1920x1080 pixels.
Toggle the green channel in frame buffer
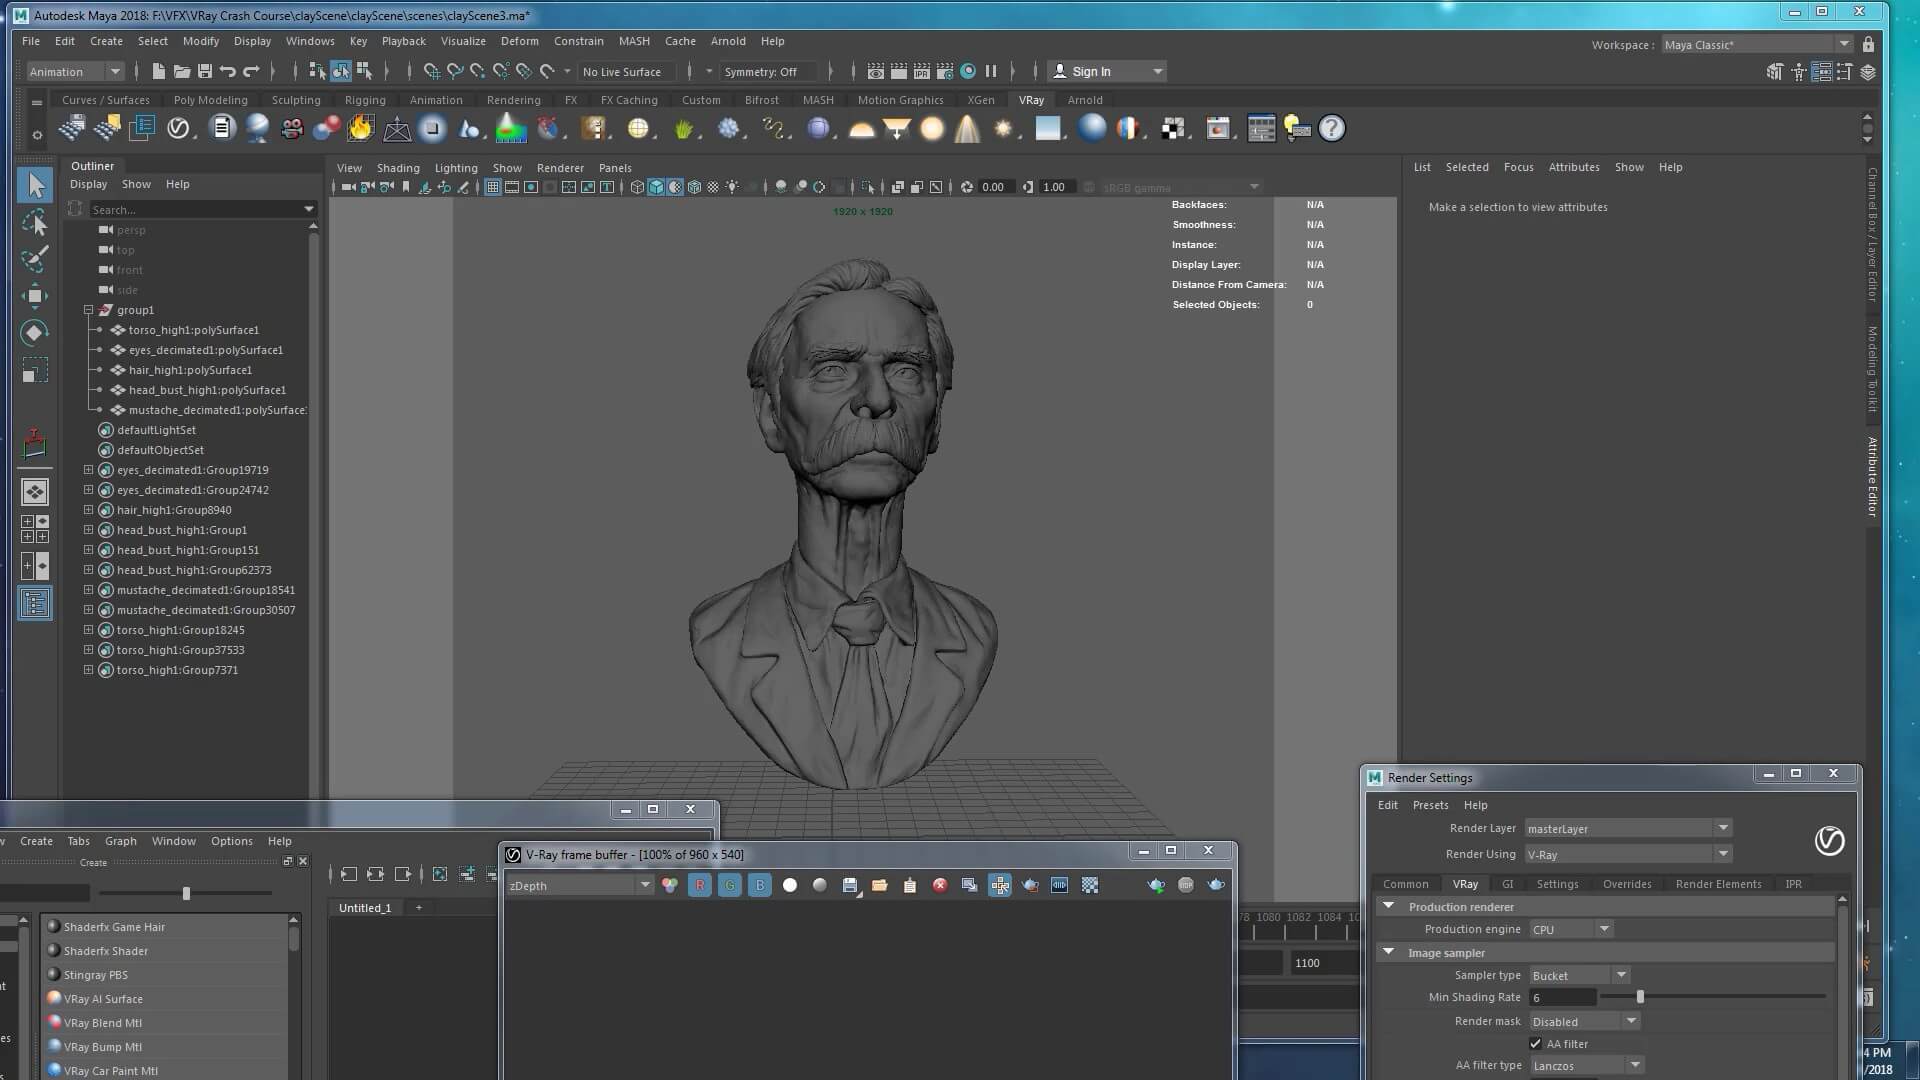[730, 885]
